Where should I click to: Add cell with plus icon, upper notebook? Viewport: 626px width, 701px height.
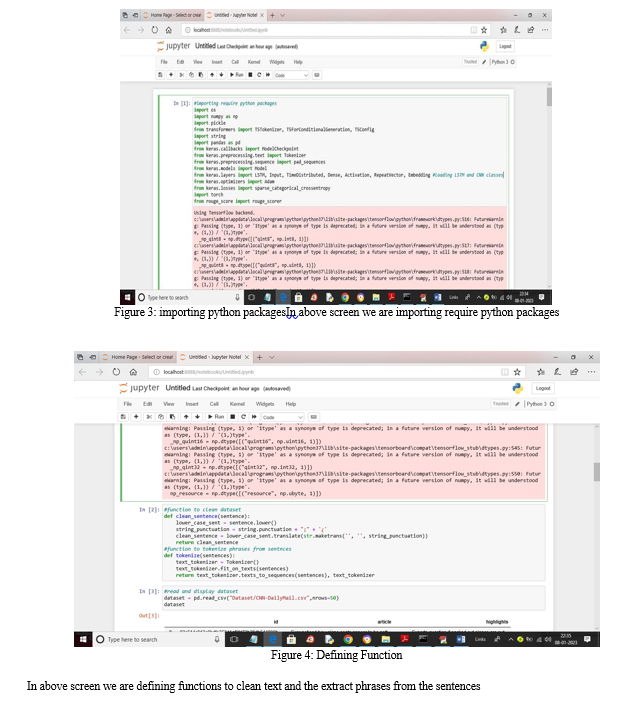[171, 75]
